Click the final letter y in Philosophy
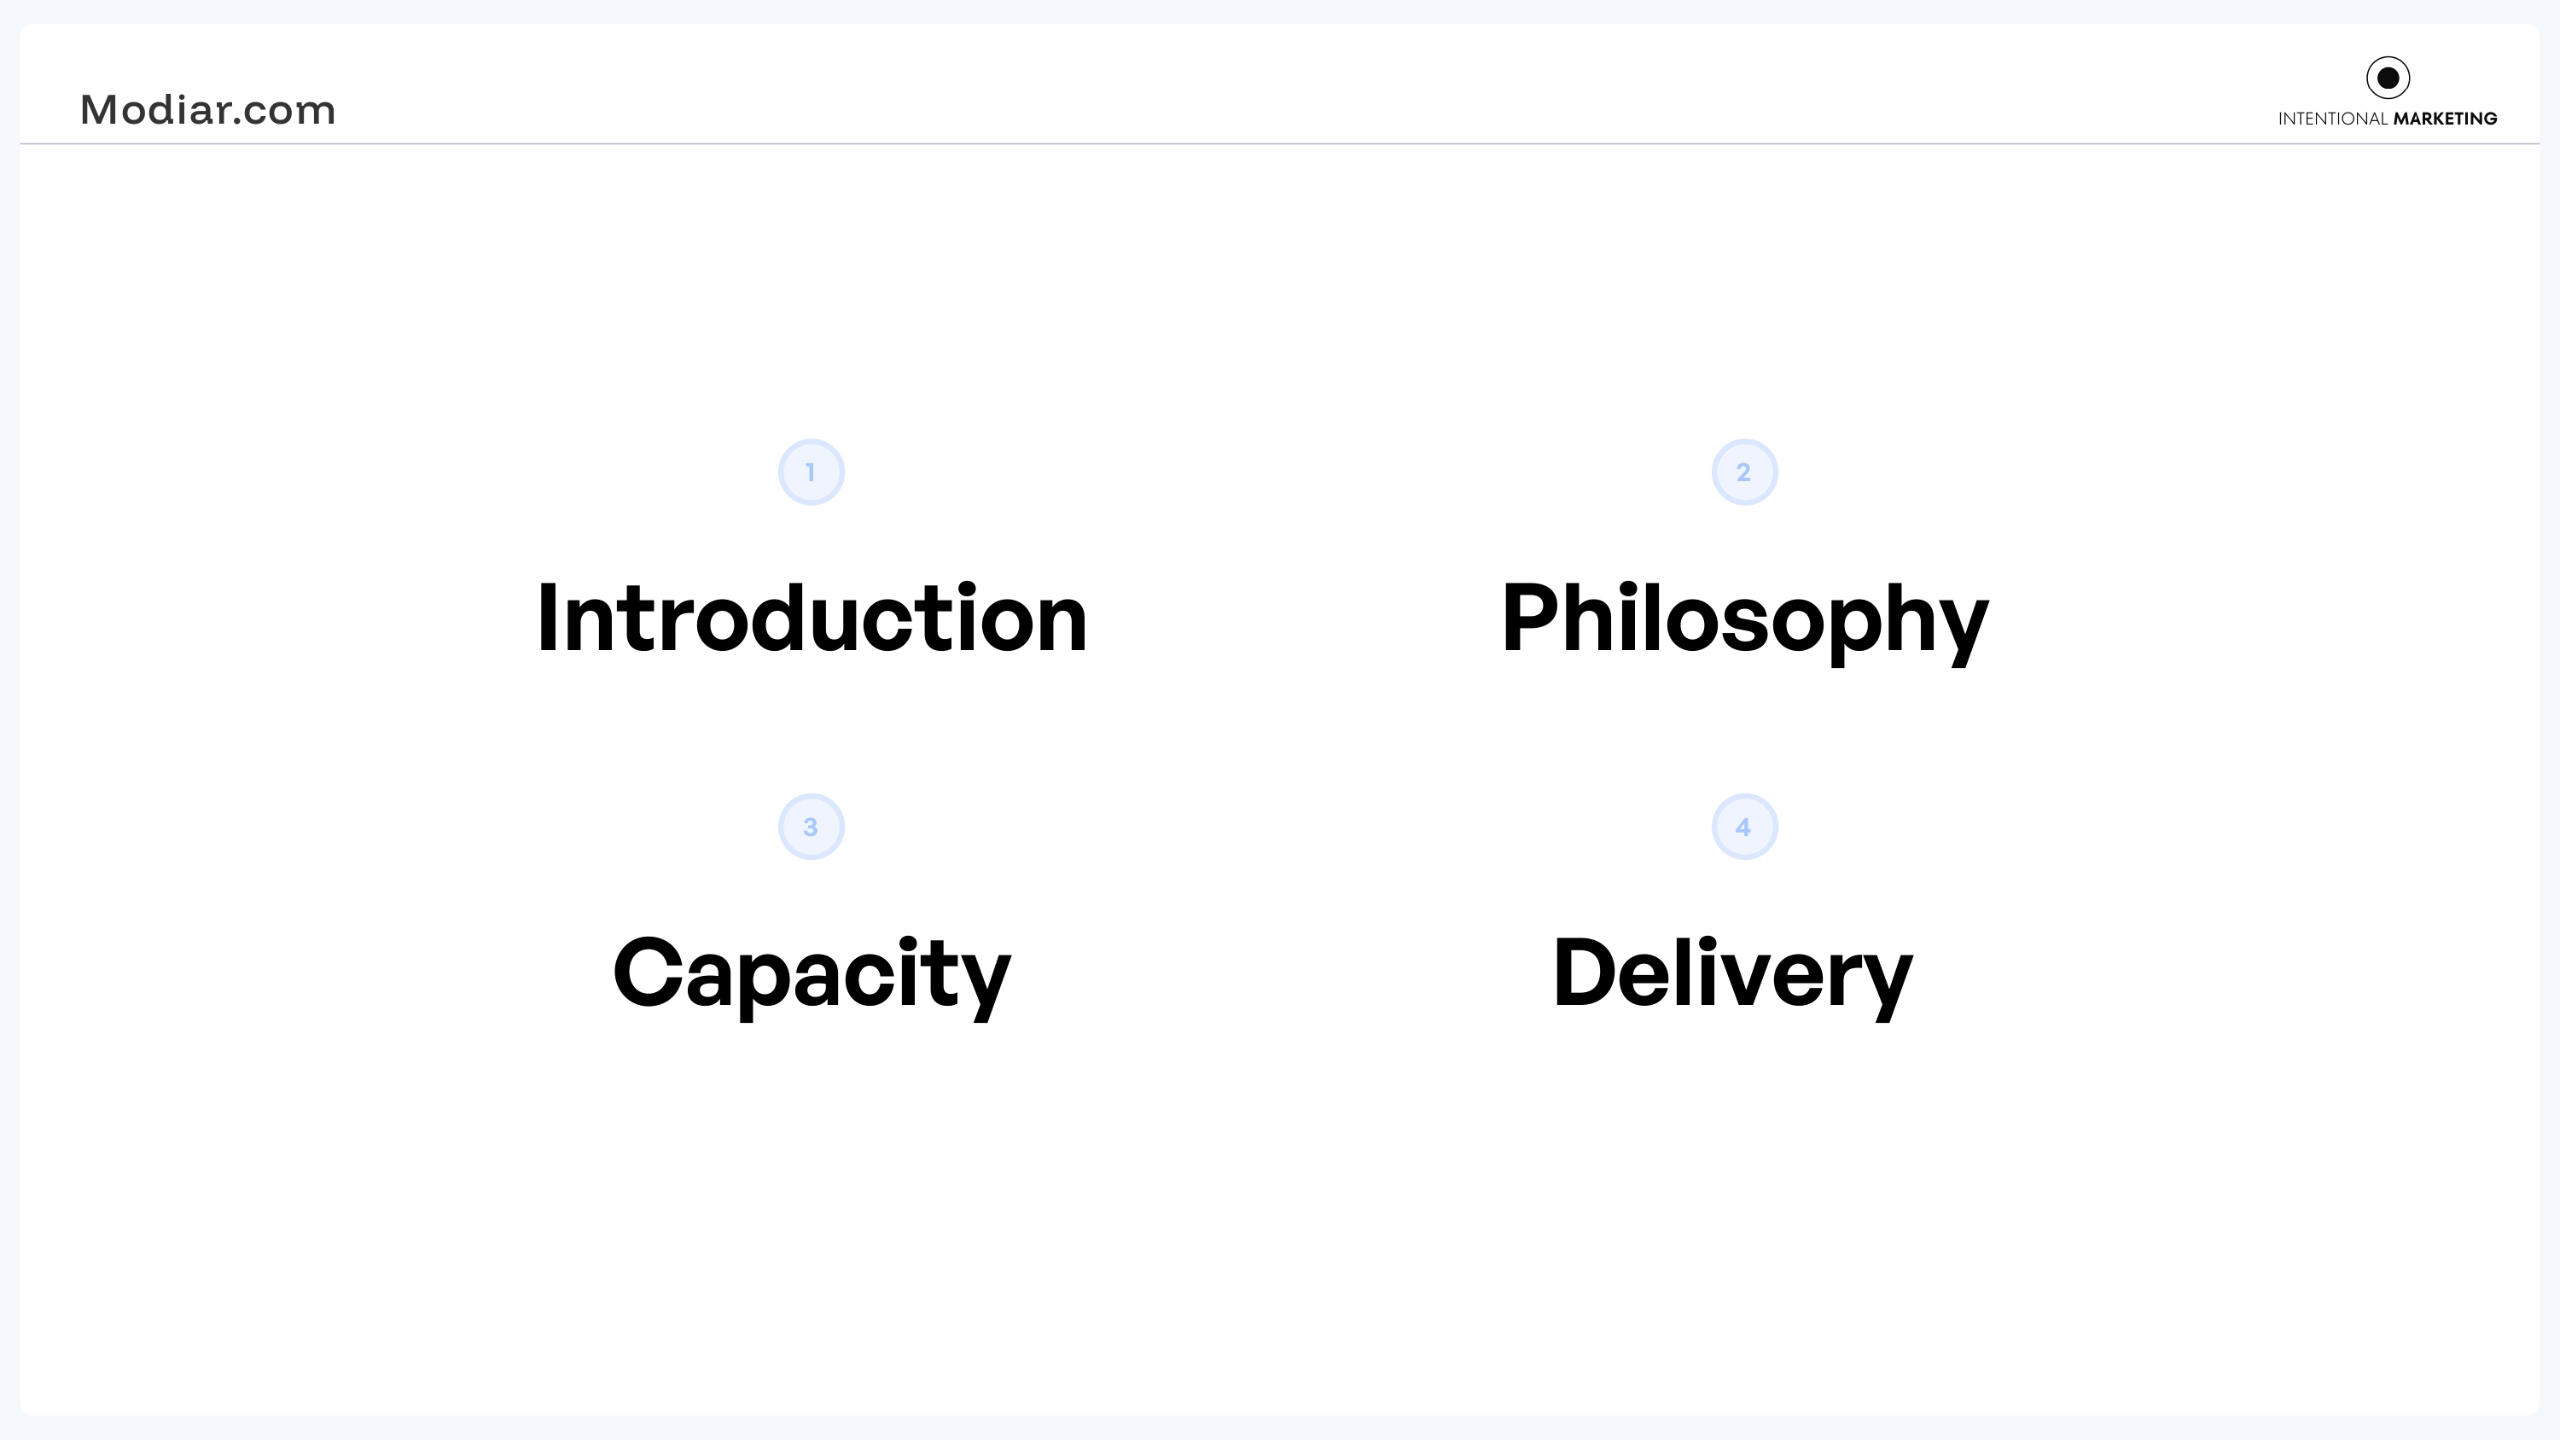Image resolution: width=2560 pixels, height=1440 pixels. 1960,628
